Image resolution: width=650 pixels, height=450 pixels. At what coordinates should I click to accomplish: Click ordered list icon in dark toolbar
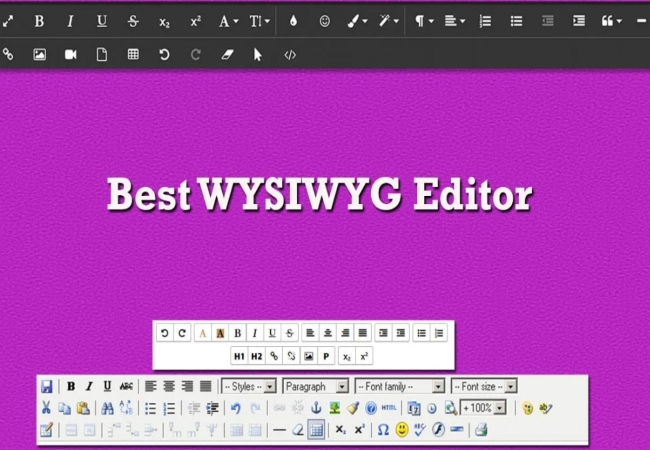(x=485, y=21)
